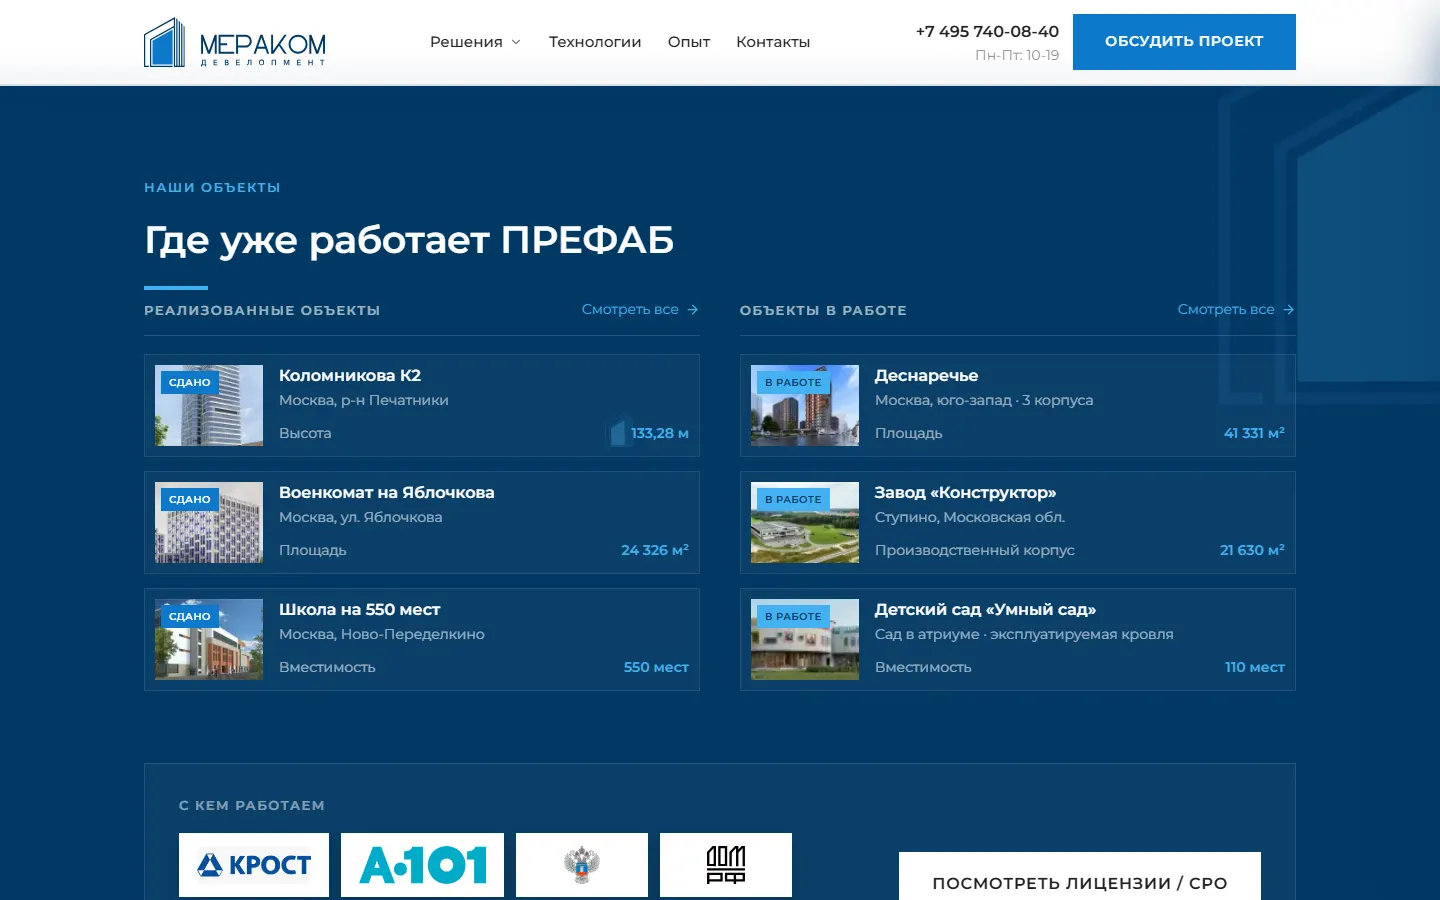The image size is (1440, 900).
Task: Expand the Решения menu chevron
Action: click(x=516, y=42)
